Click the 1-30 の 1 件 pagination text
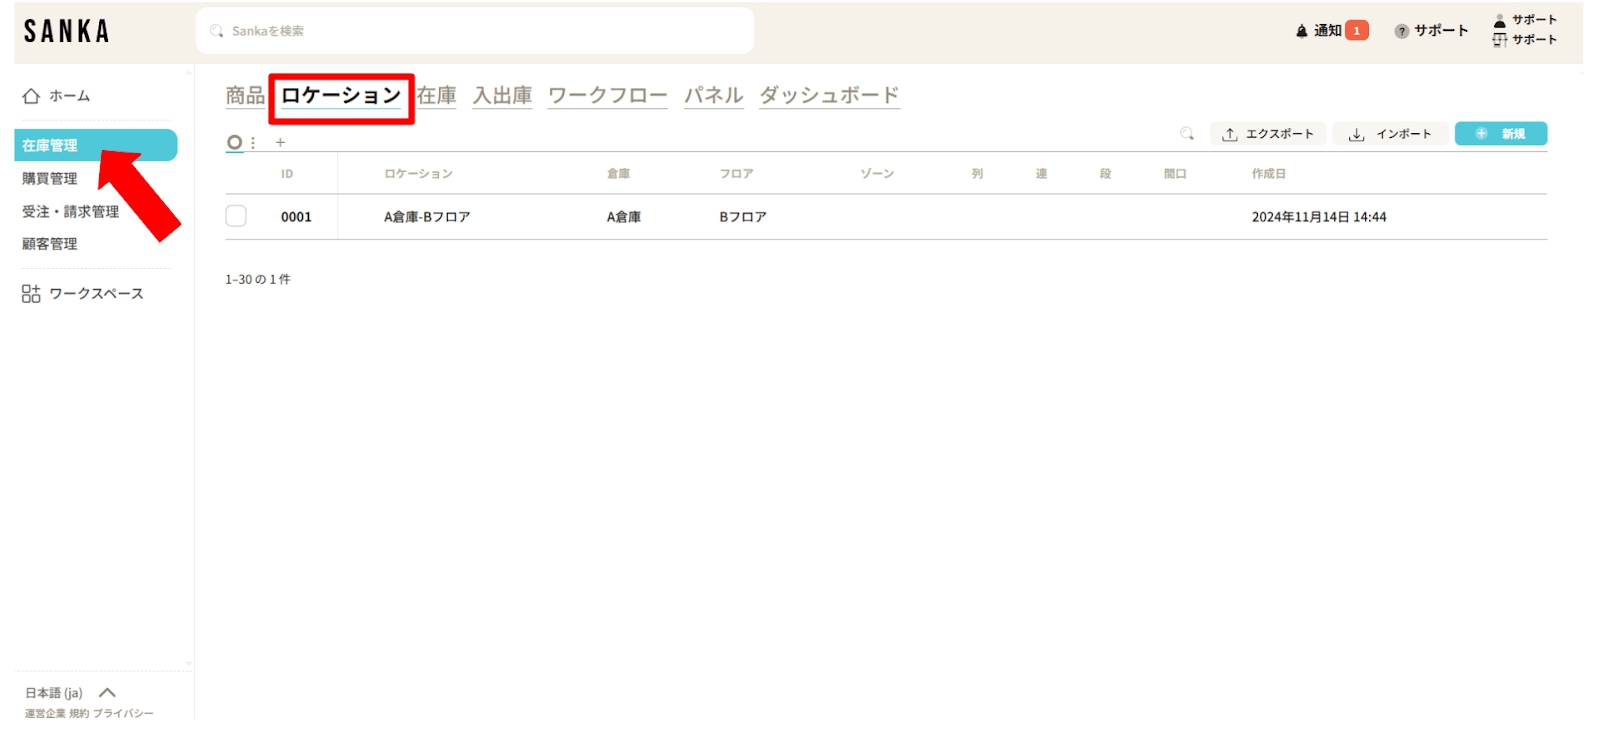Screen dimensions: 1598x734 tap(258, 280)
